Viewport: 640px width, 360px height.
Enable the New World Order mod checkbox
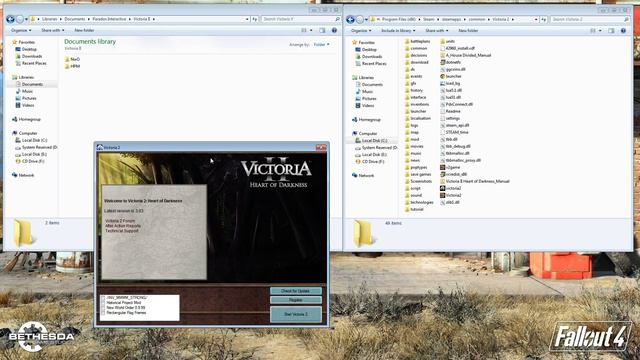(x=103, y=308)
